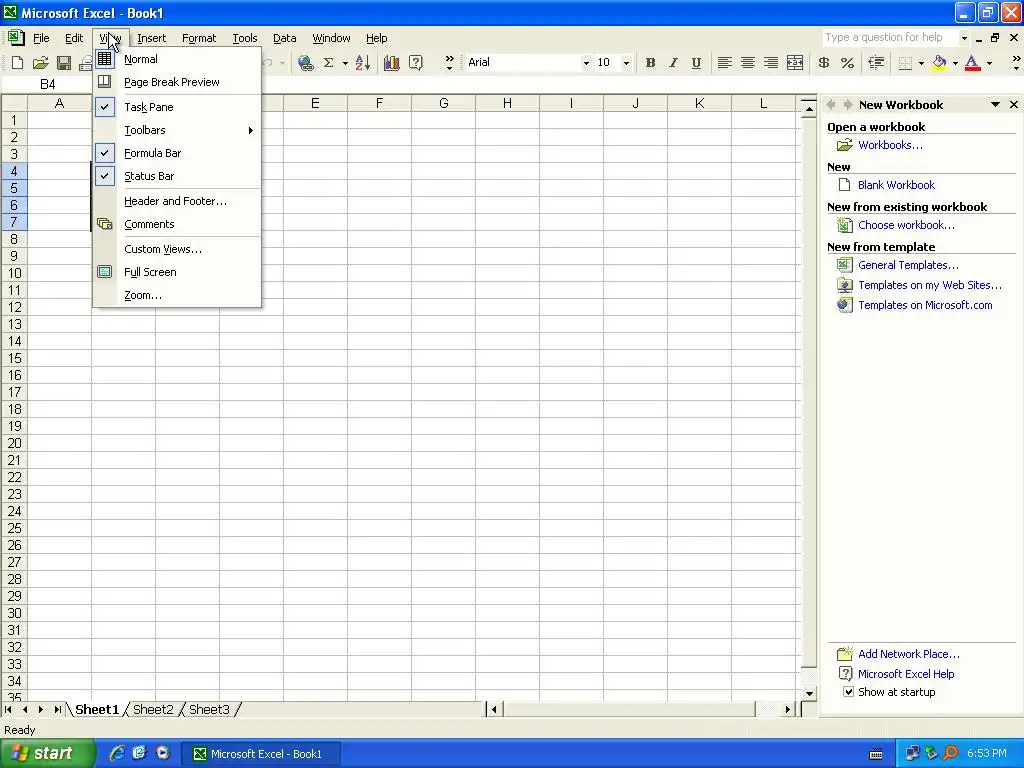Click the Start button on taskbar
Viewport: 1024px width, 768px height.
pos(47,754)
